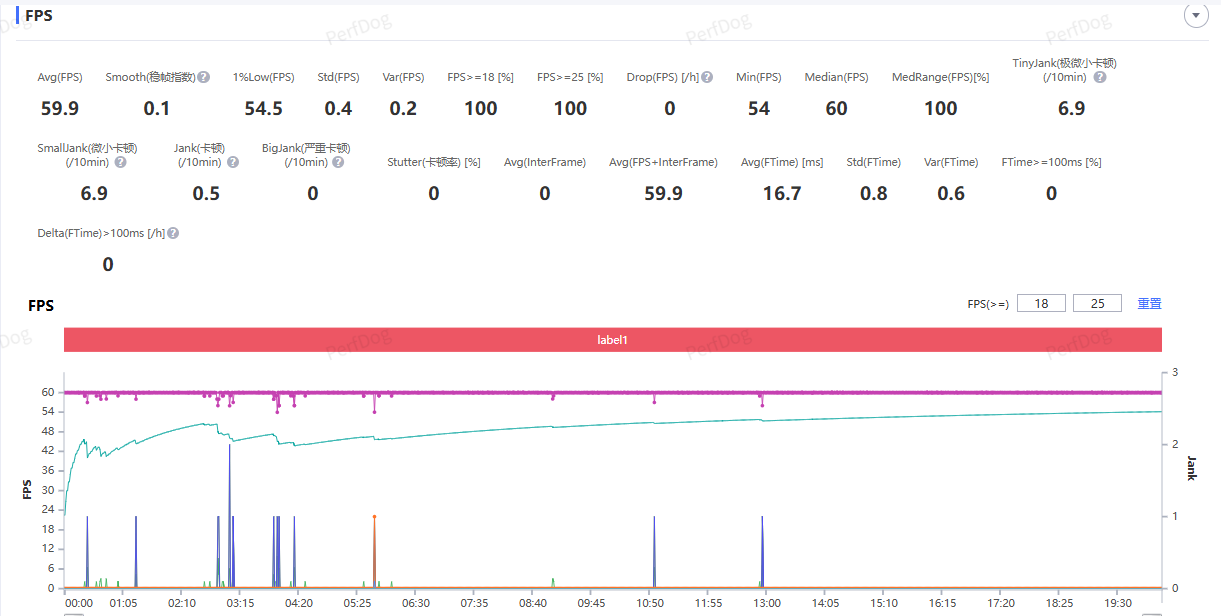Select the red label1 bar
Viewport: 1221px width, 616px height.
pyautogui.click(x=612, y=340)
